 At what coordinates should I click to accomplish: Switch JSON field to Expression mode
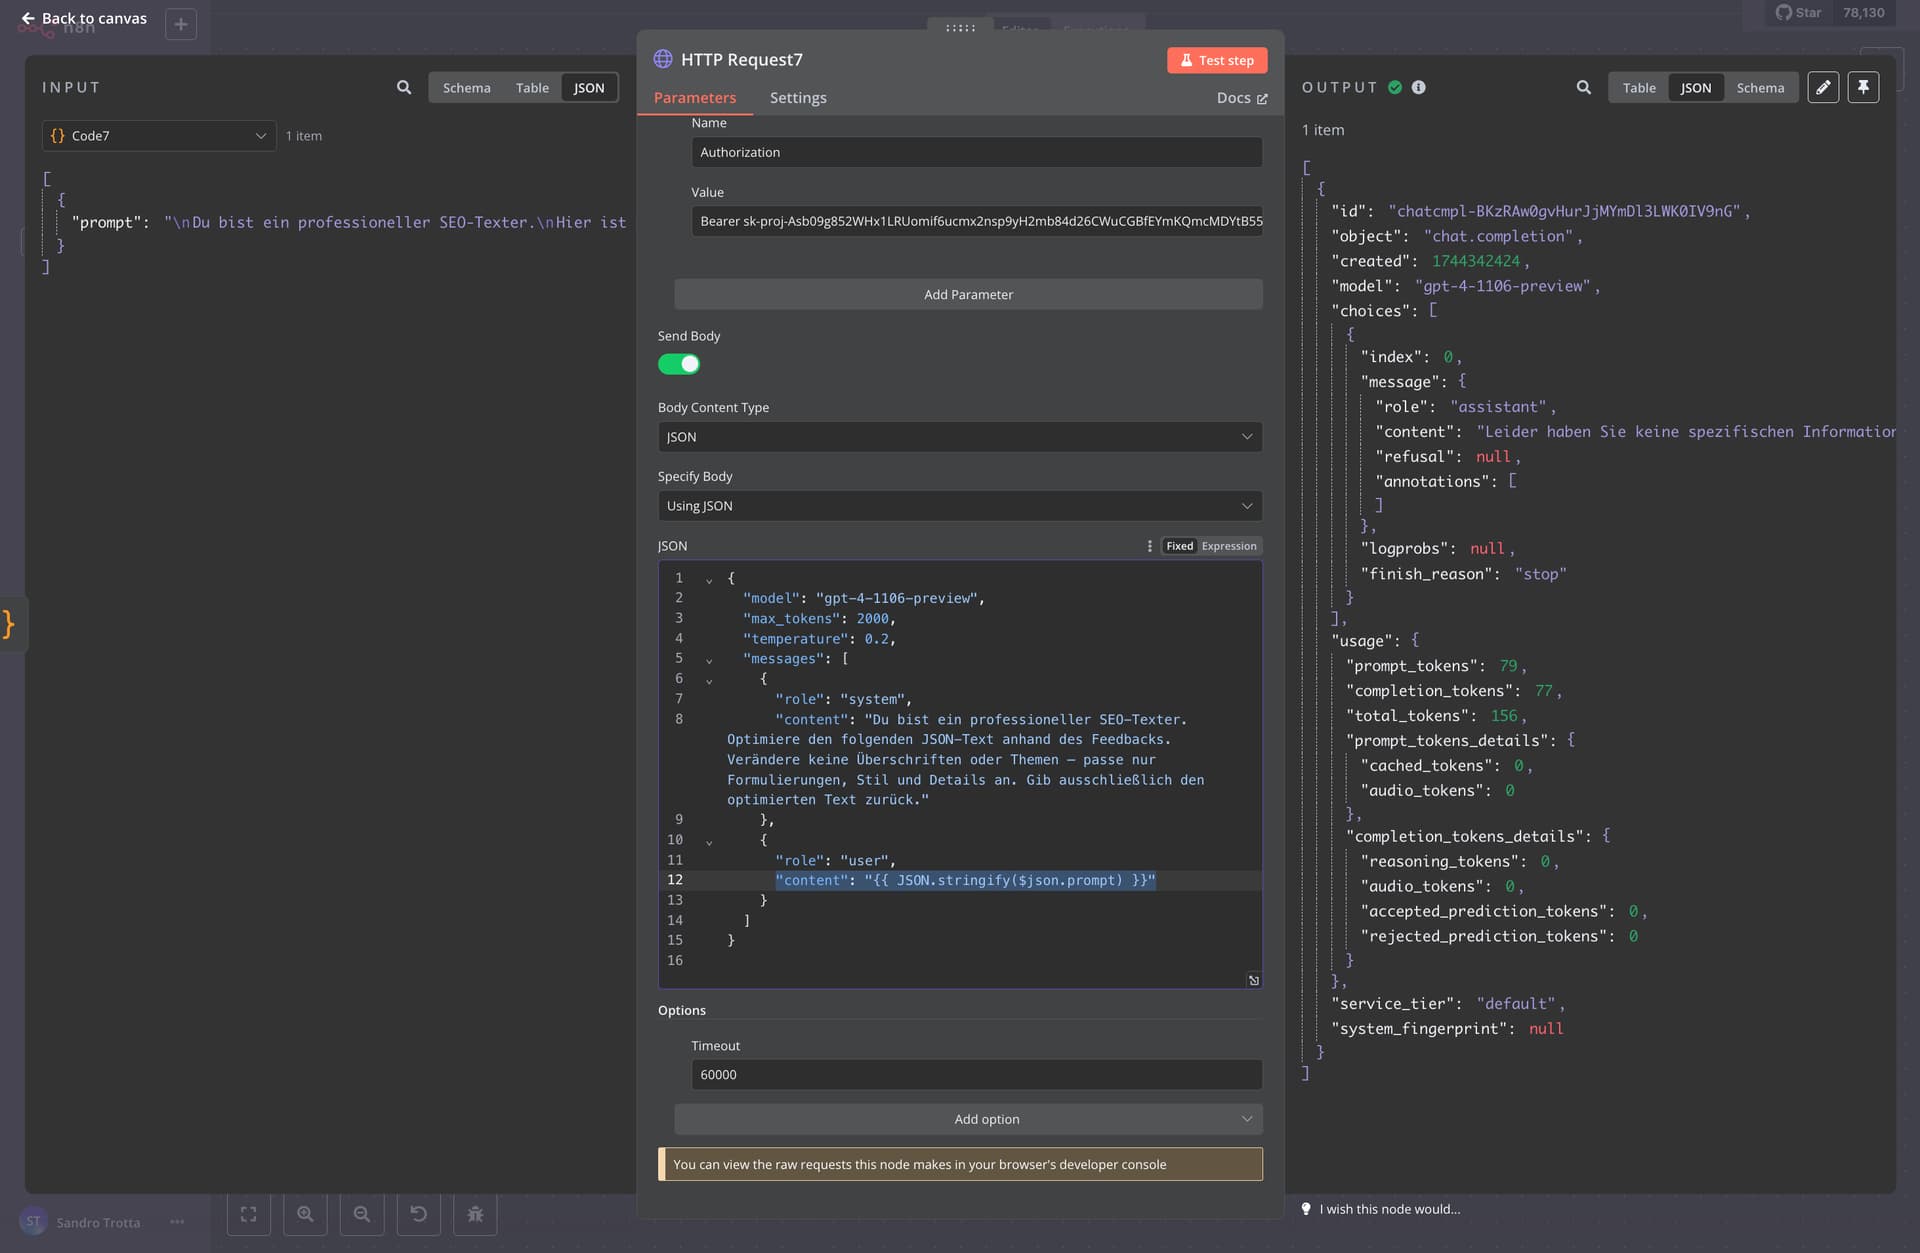click(x=1229, y=546)
